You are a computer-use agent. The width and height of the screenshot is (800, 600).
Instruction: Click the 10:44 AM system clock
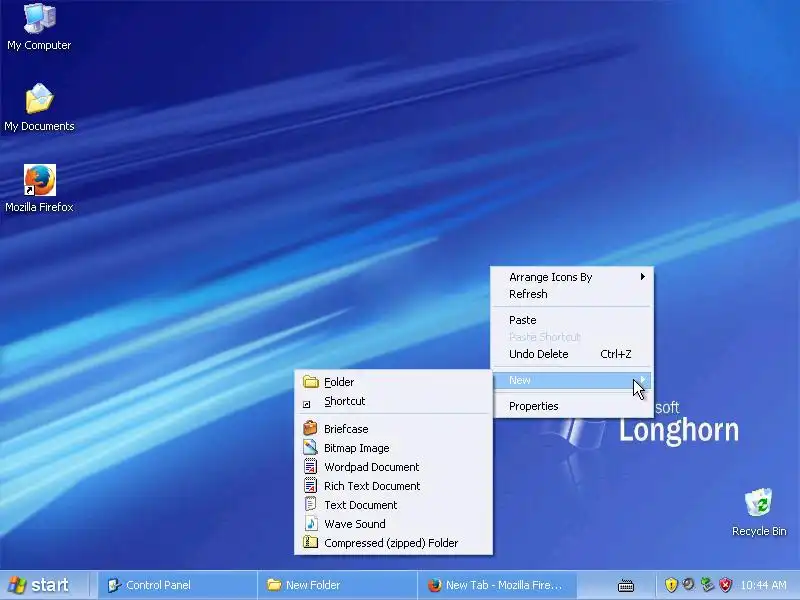click(763, 585)
